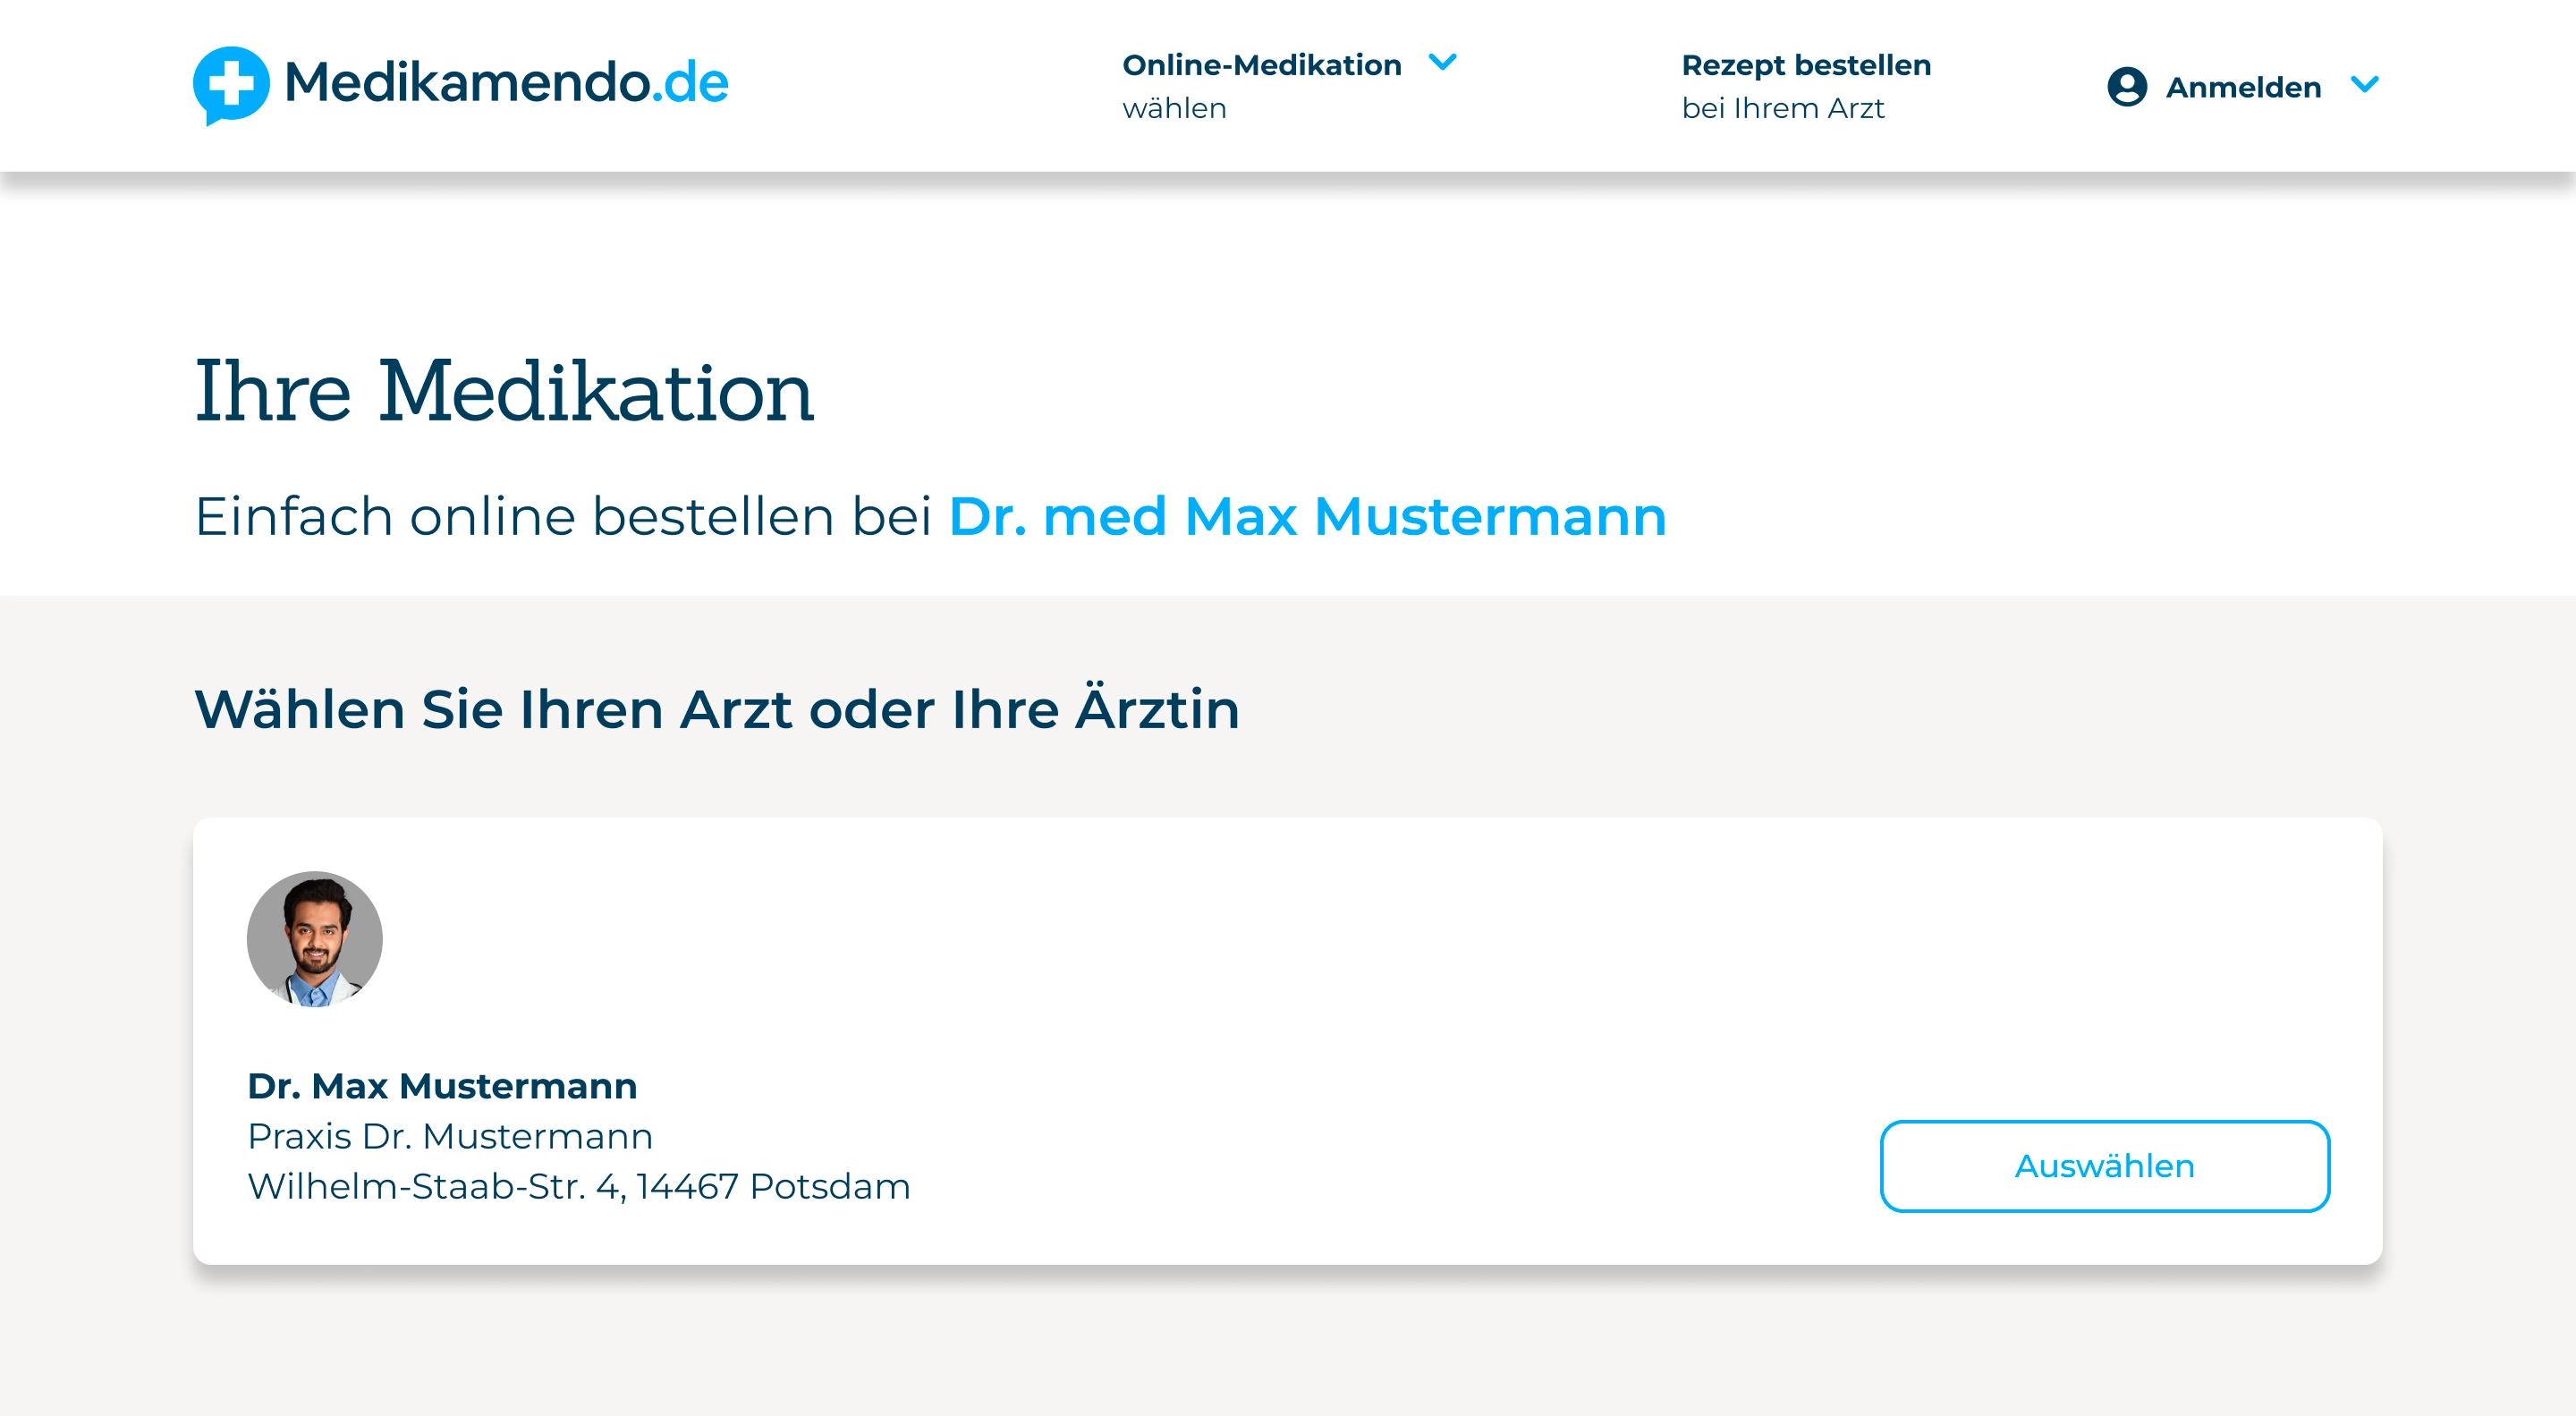Screen dimensions: 2576x1416
Task: Click the Medikamendo.de logo text
Action: tap(506, 82)
